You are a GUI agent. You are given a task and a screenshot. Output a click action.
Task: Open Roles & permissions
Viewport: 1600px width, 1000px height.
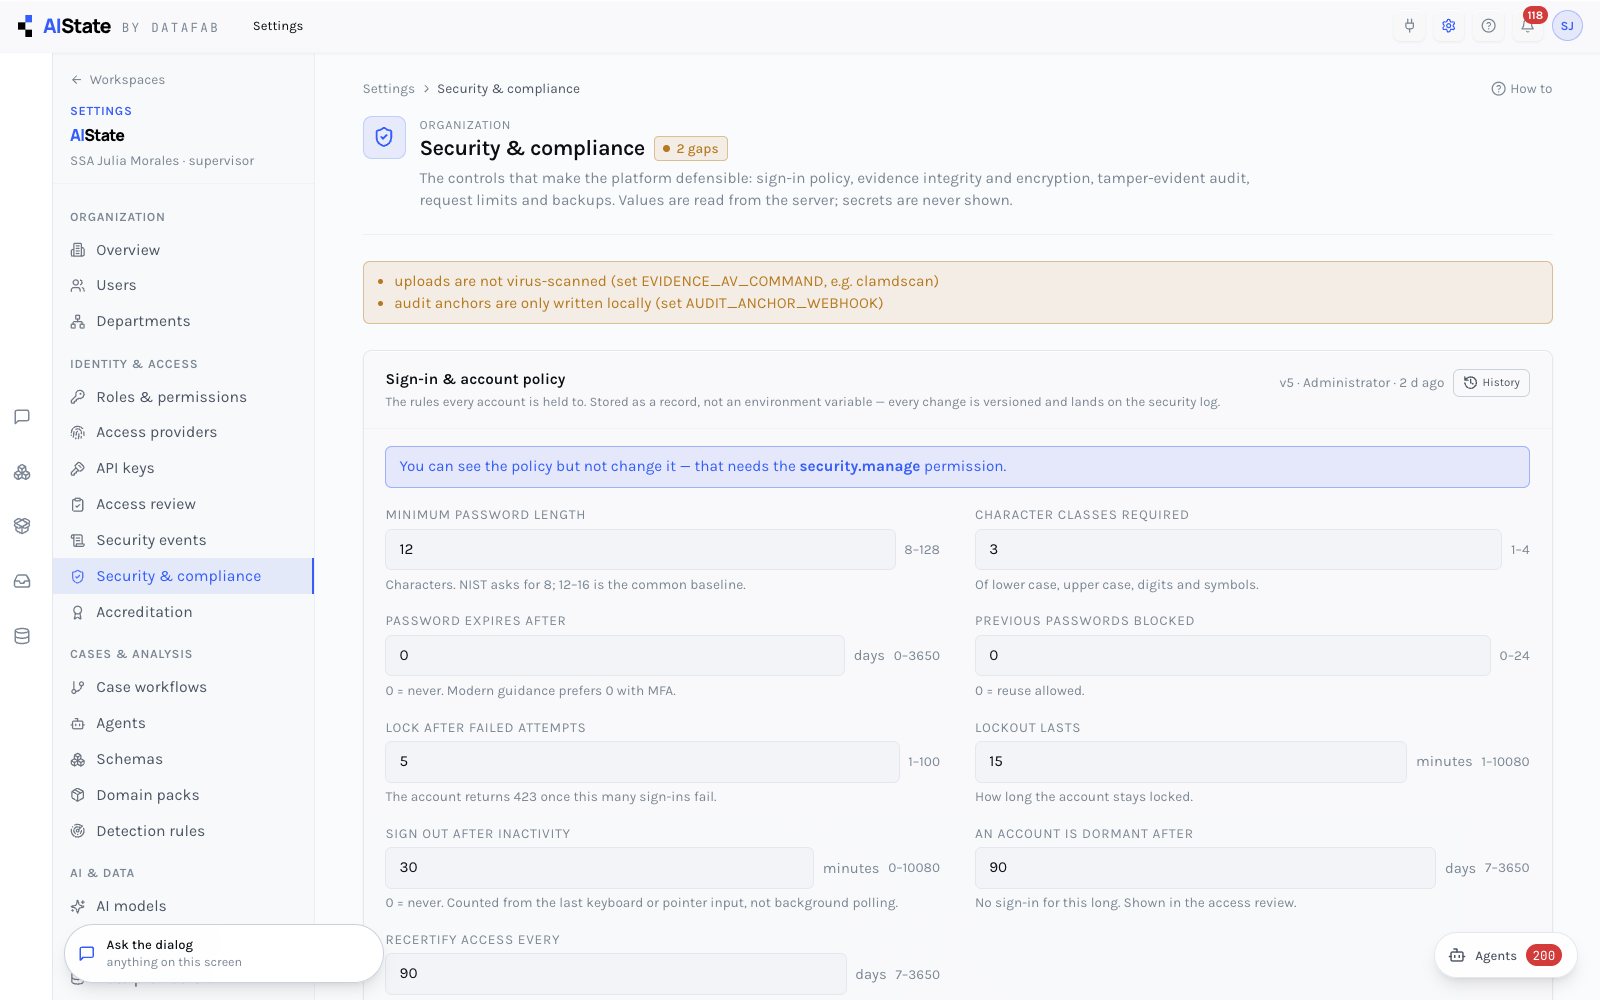point(183,397)
